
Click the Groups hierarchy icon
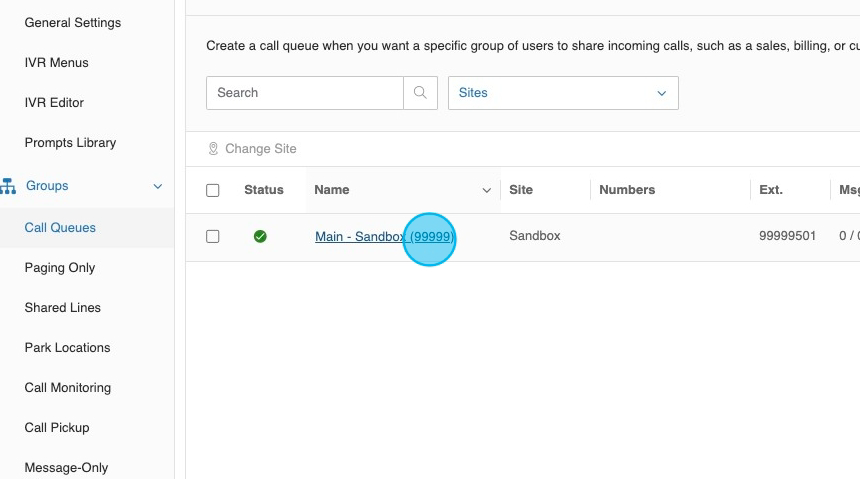point(8,186)
